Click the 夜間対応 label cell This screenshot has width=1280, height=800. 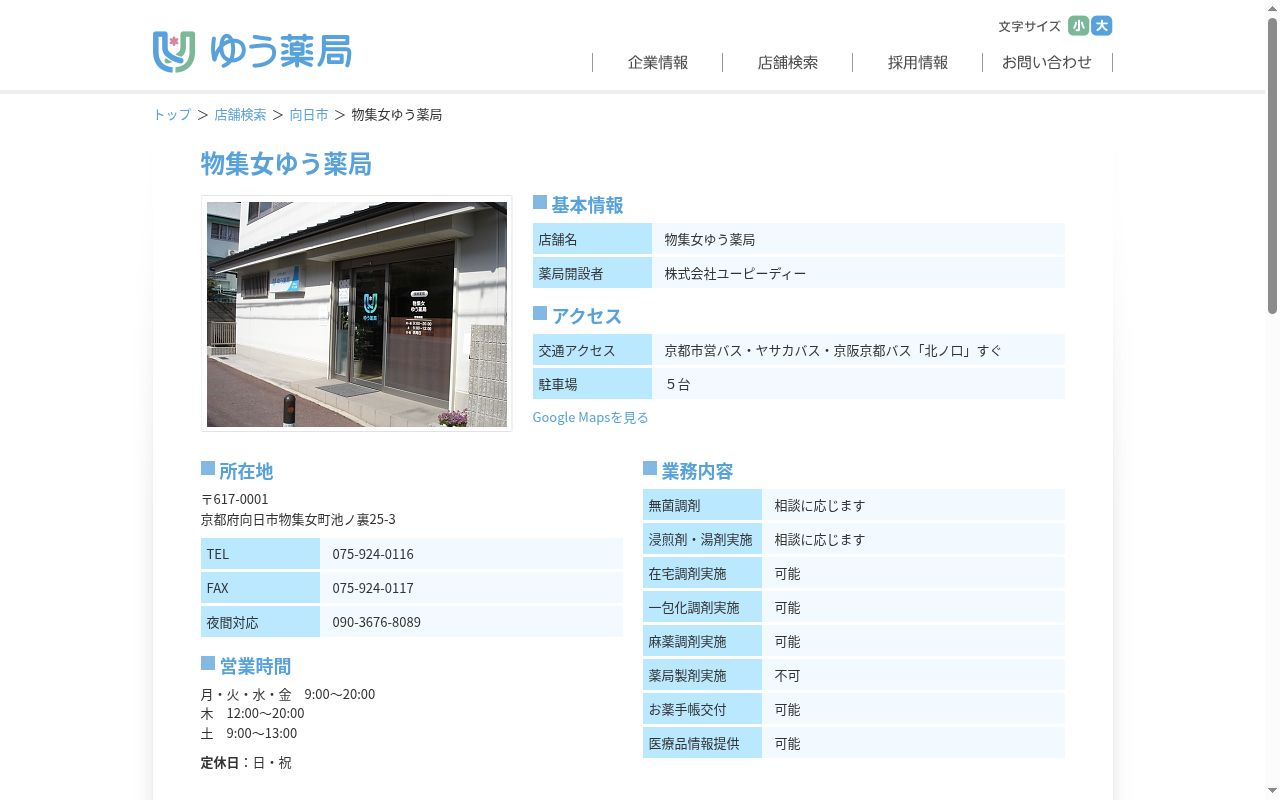[x=260, y=622]
